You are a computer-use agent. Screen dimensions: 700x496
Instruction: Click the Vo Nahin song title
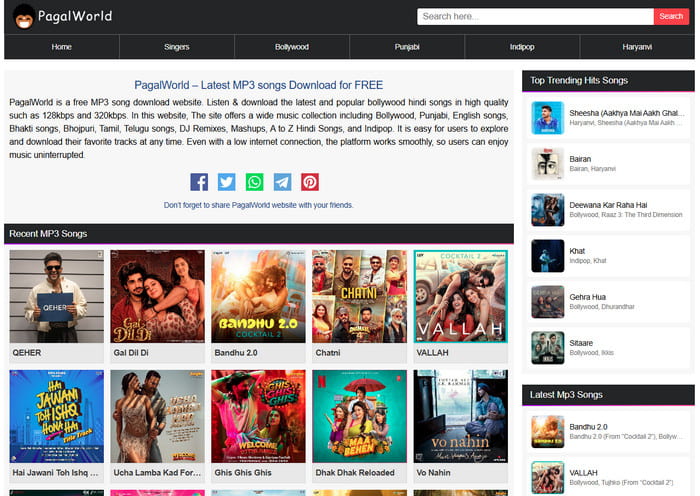433,472
